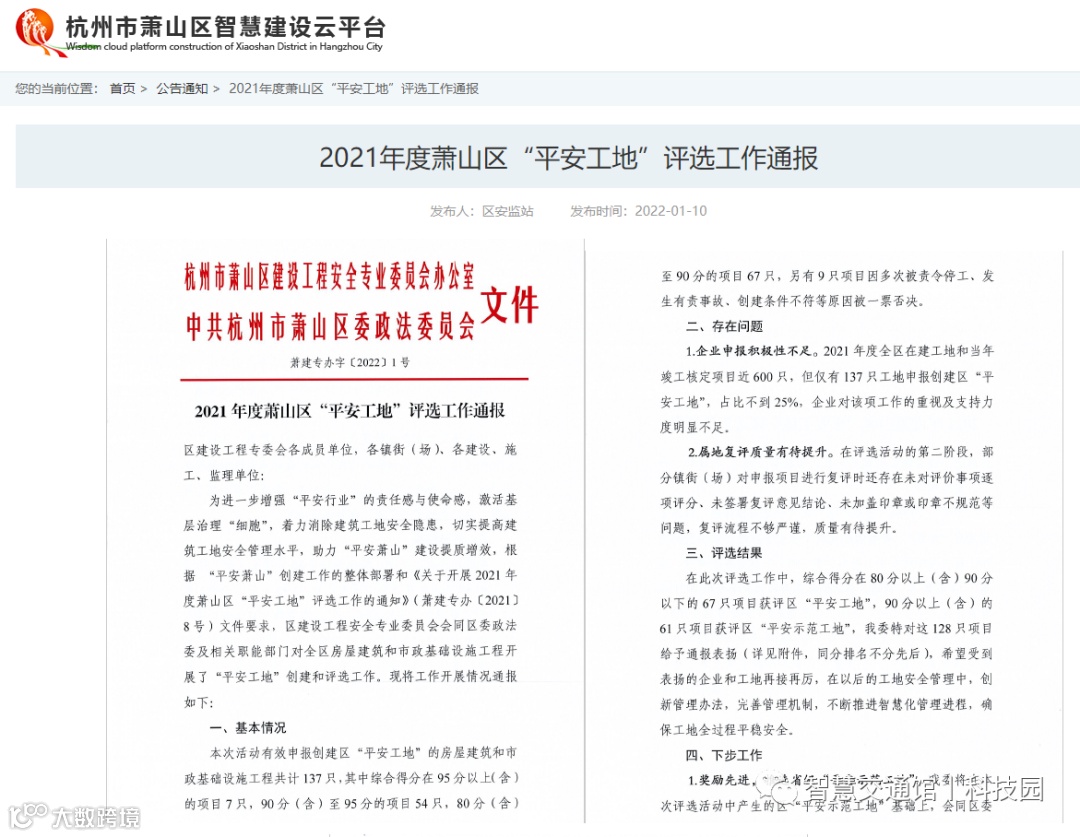Viewport: 1080px width, 837px height.
Task: Click the site title 杭州市萧山区智慧建设云平台
Action: [225, 27]
